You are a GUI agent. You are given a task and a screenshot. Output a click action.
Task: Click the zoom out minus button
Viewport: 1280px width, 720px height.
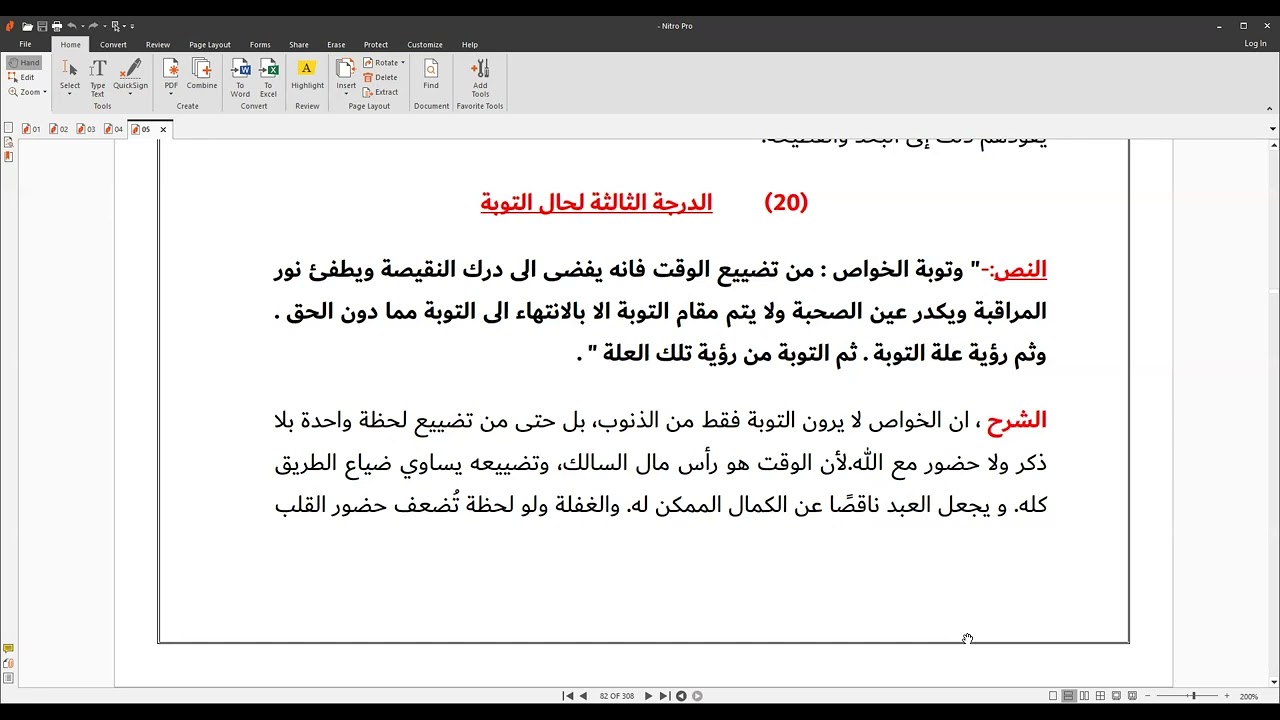tap(1148, 696)
